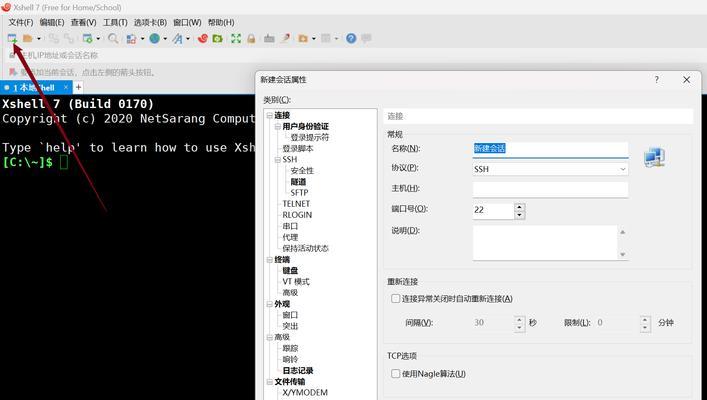This screenshot has width=707, height=400.
Task: Click the keyboard mapping toolbar icon
Action: pyautogui.click(x=269, y=39)
